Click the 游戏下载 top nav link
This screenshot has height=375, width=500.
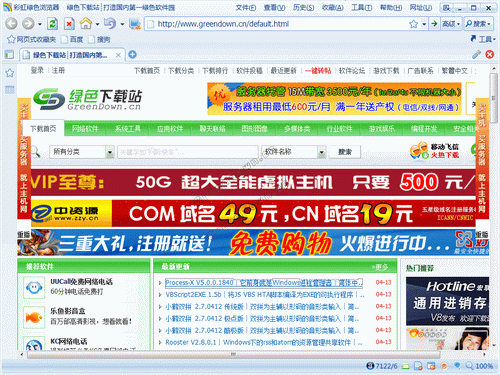(x=386, y=70)
